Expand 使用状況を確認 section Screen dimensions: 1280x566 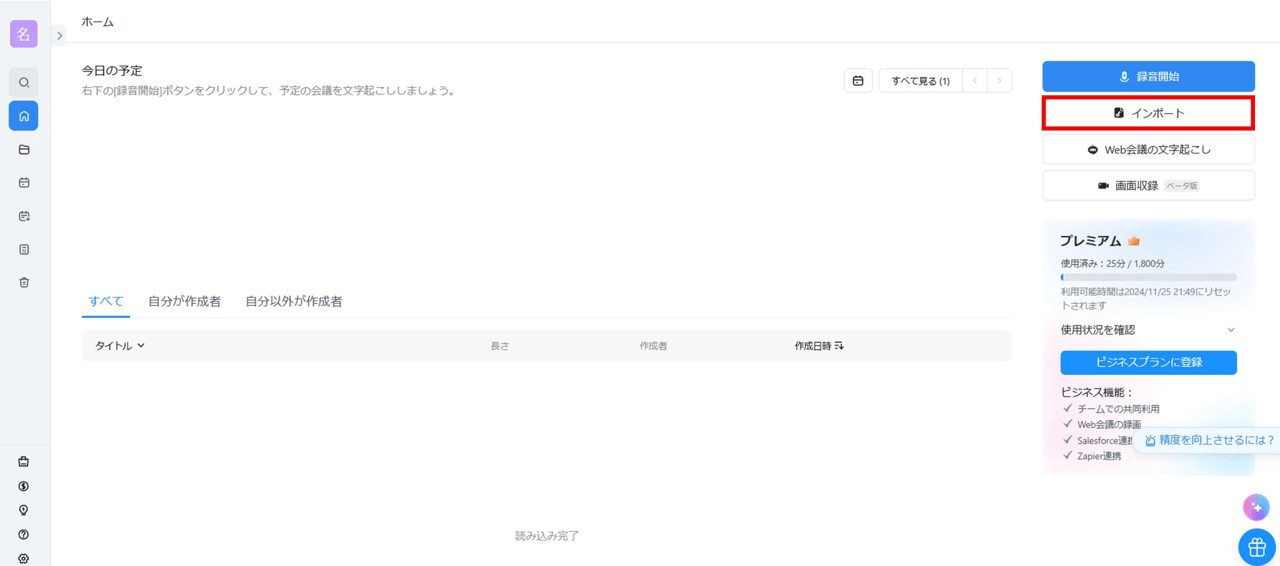click(x=1148, y=330)
